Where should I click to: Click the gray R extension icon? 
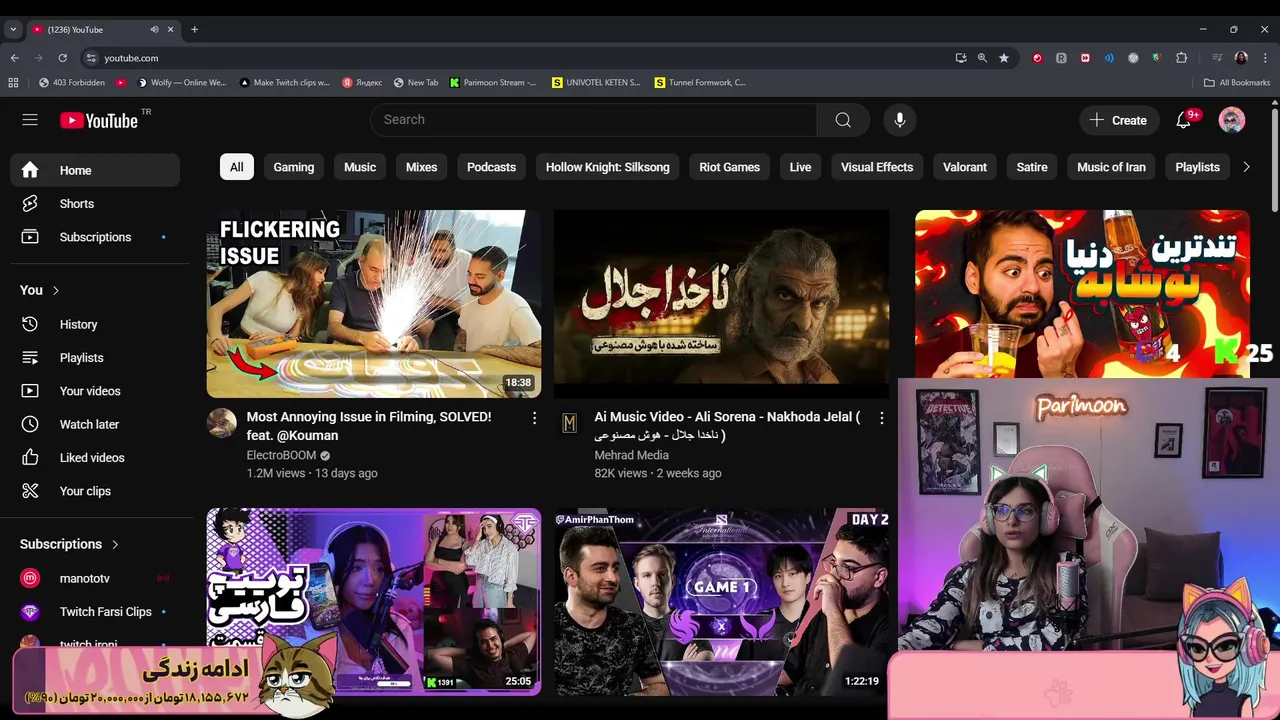point(1061,58)
